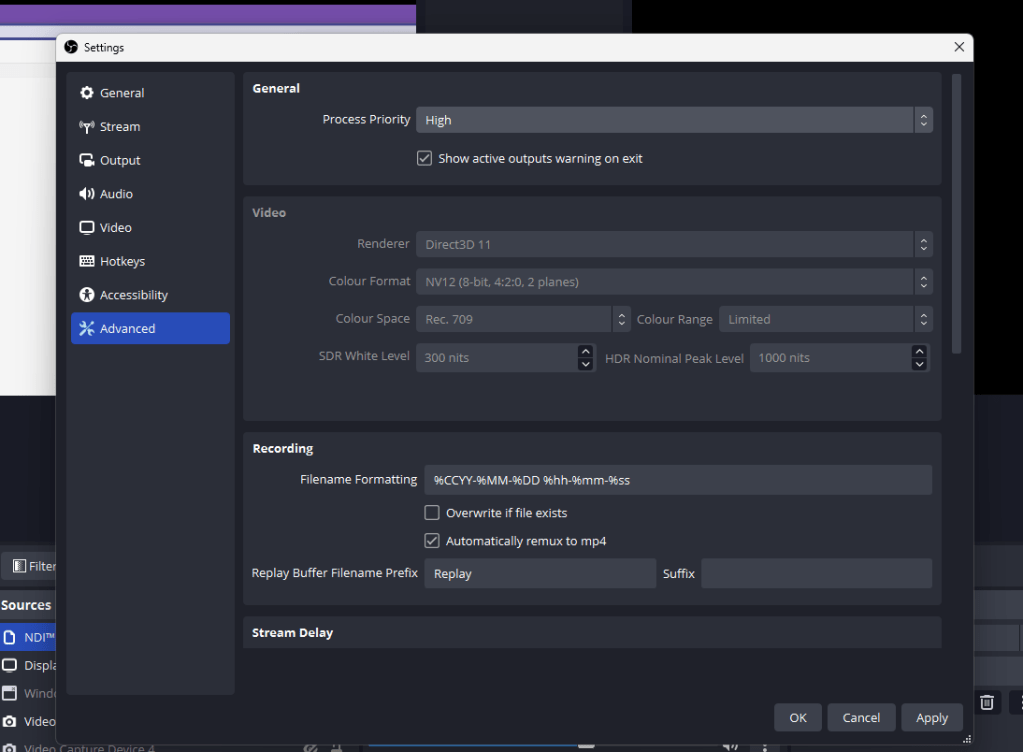Screen dimensions: 1023x752
Task: Select the Advanced settings section
Action: click(150, 329)
